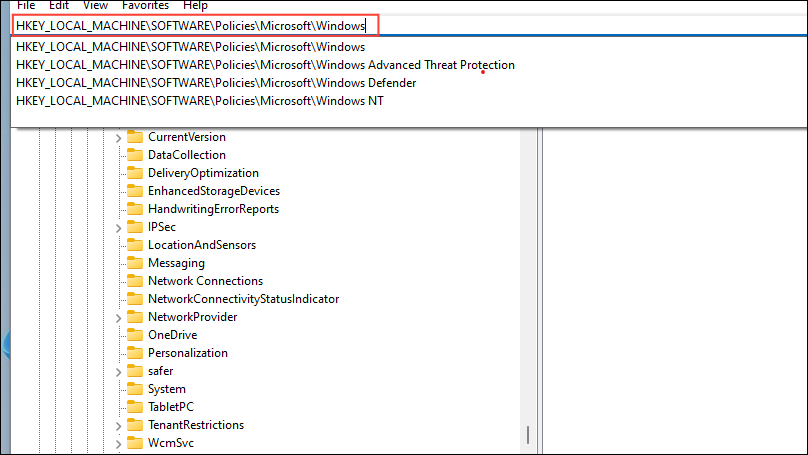The width and height of the screenshot is (808, 455).
Task: Click the HandwritingErrorReports folder icon
Action: [x=135, y=209]
